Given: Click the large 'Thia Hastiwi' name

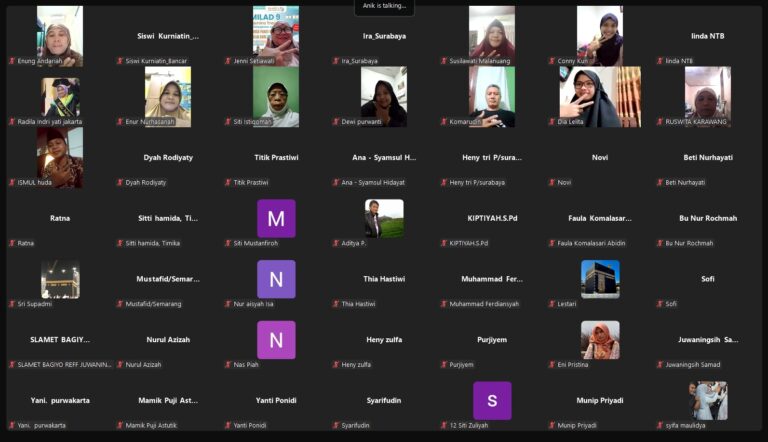Looking at the screenshot, I should click(384, 279).
